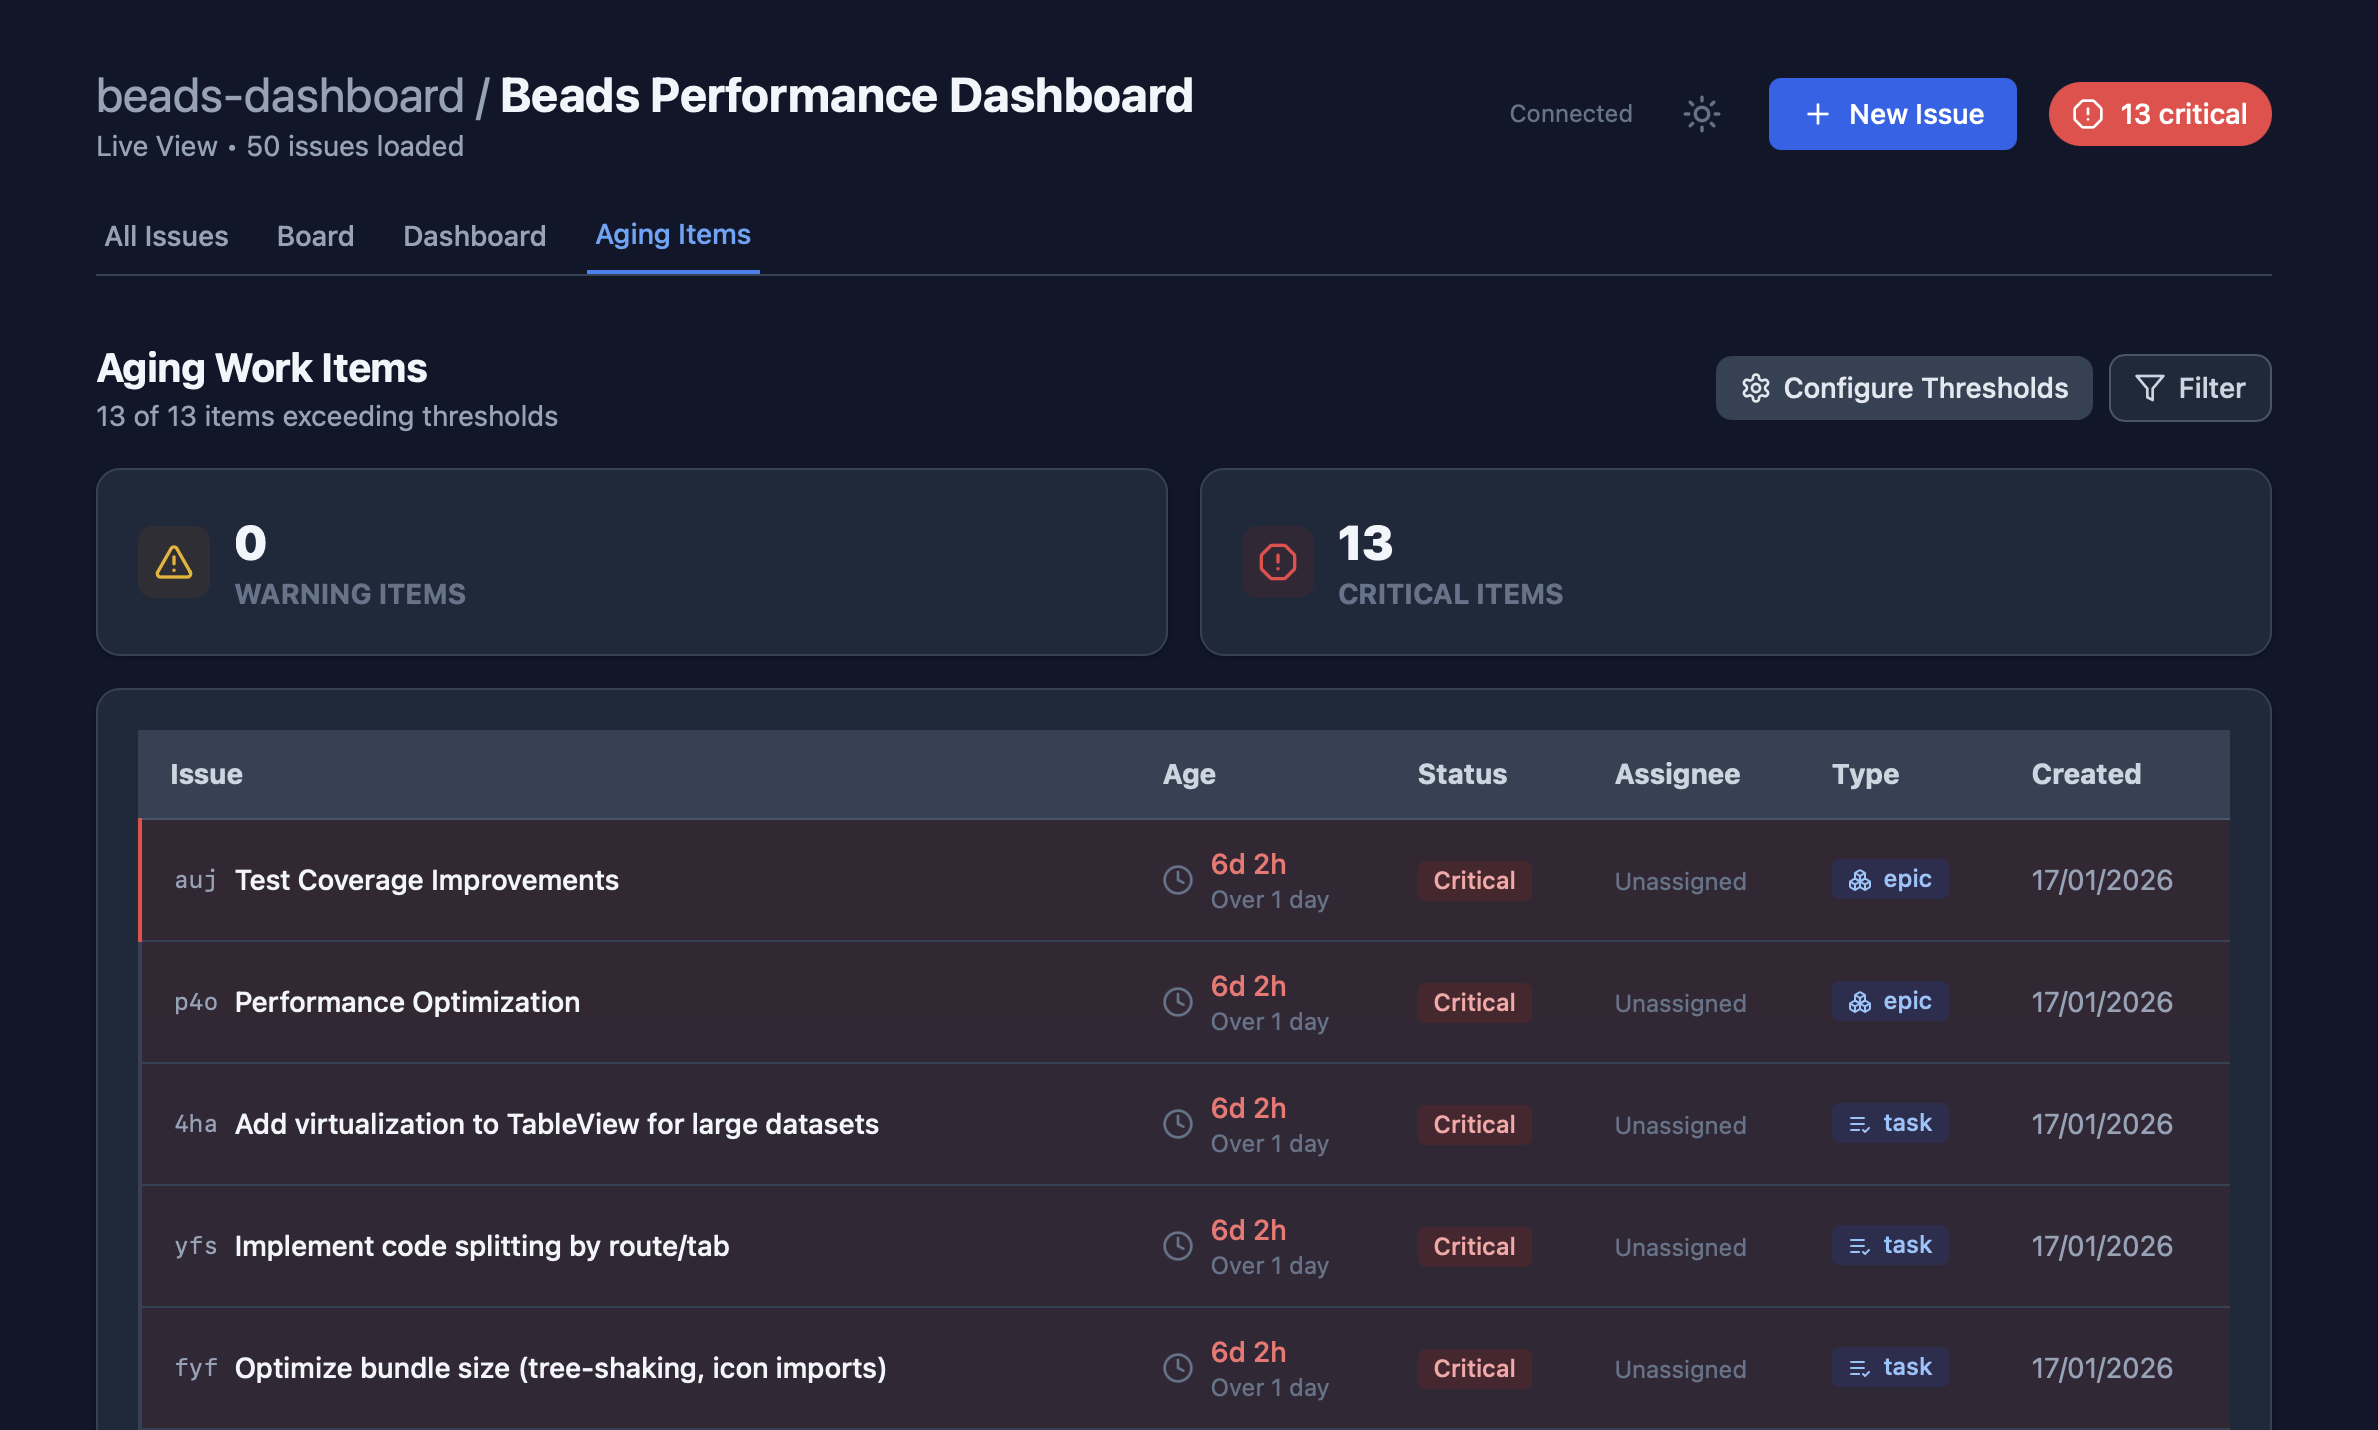Click the red critical octagon icon
The image size is (2378, 1430).
pos(1277,562)
